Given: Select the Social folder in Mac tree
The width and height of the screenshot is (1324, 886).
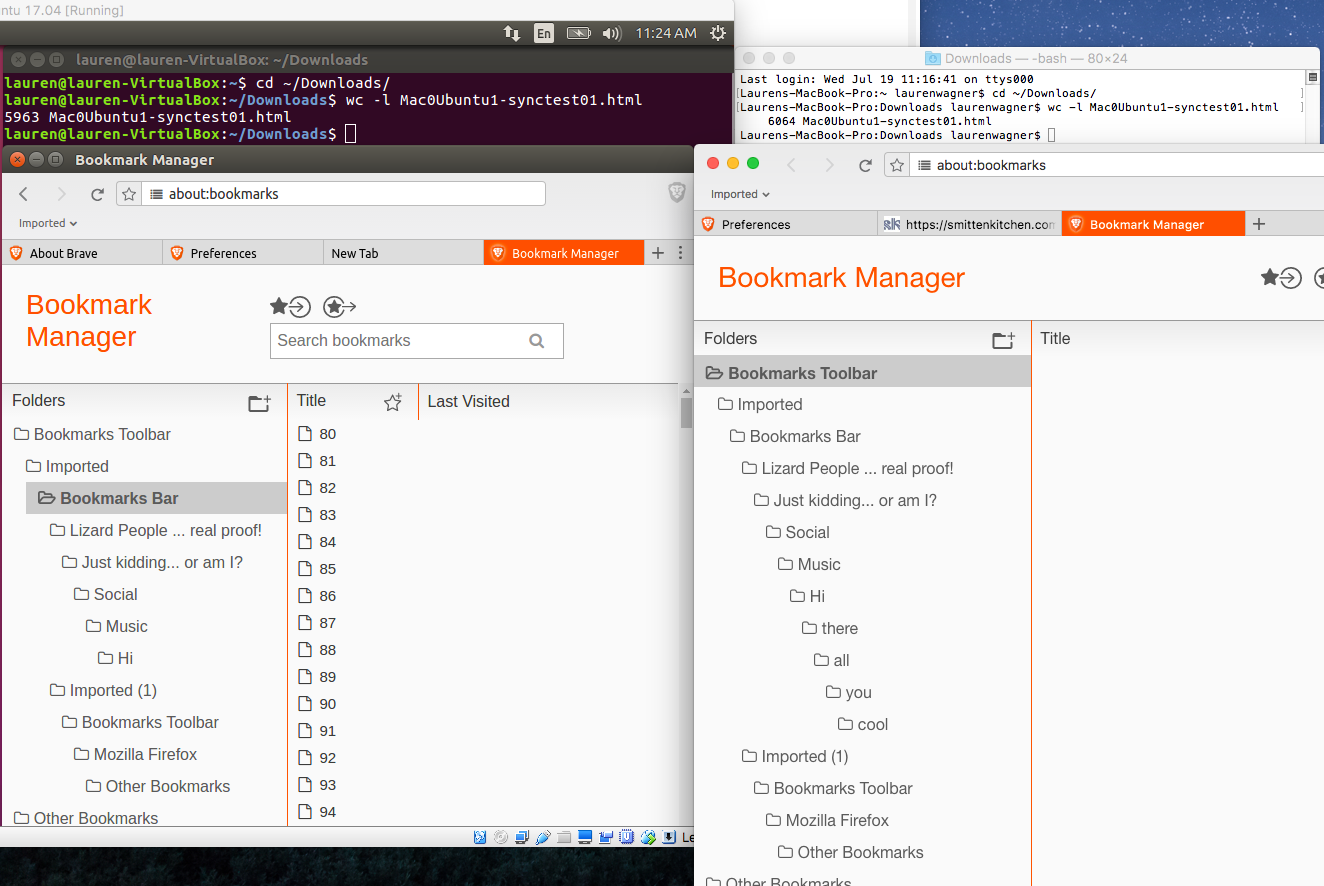Looking at the screenshot, I should tap(797, 532).
